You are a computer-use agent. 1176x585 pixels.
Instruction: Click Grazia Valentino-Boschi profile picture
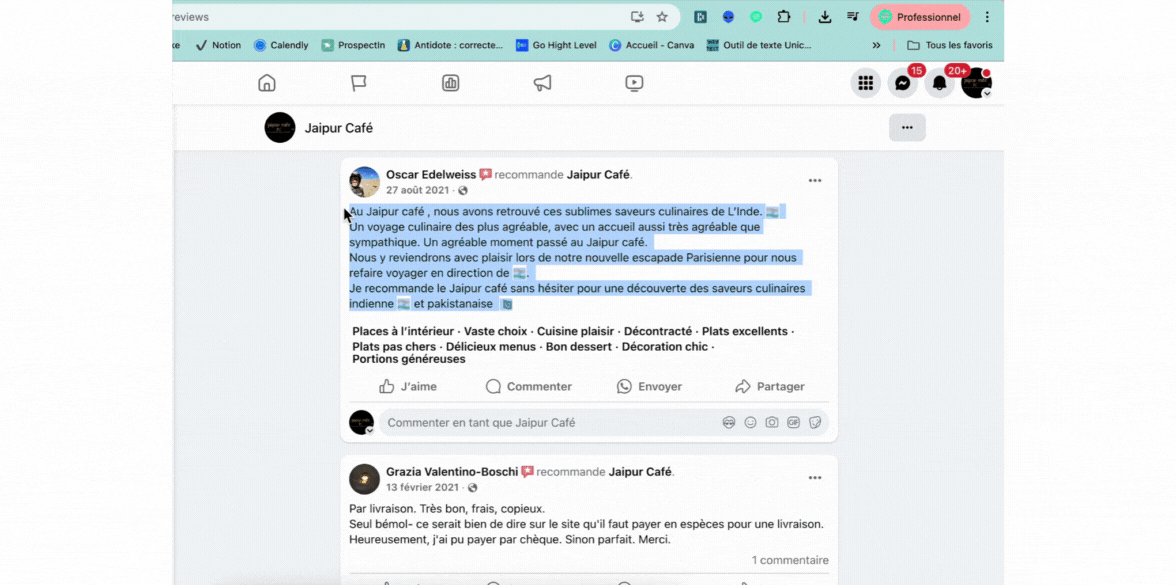coord(364,478)
